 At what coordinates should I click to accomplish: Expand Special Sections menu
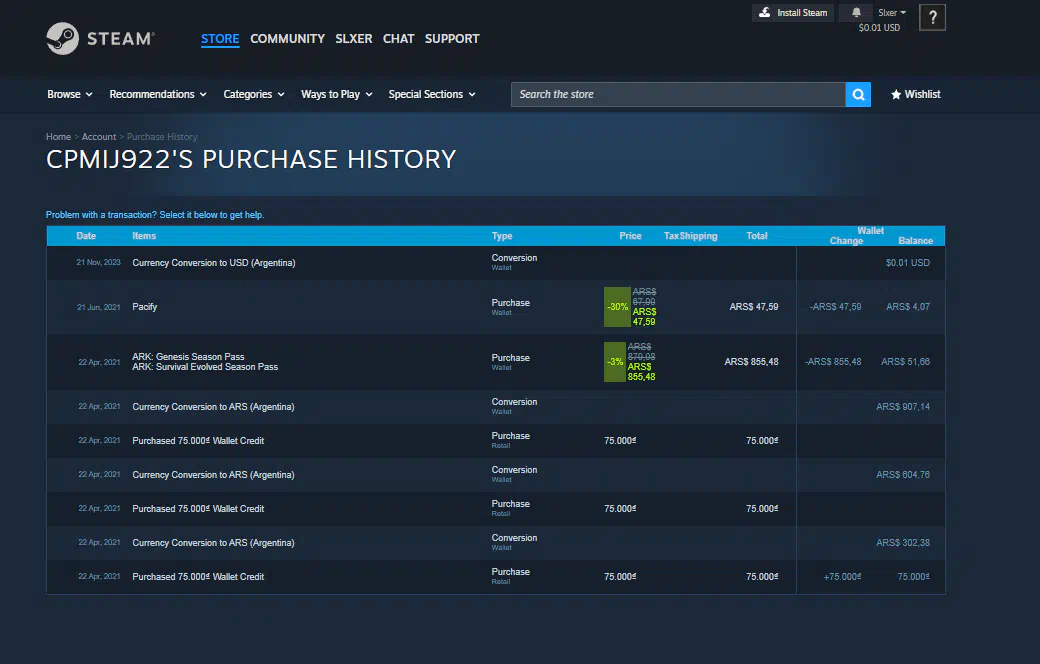(432, 94)
